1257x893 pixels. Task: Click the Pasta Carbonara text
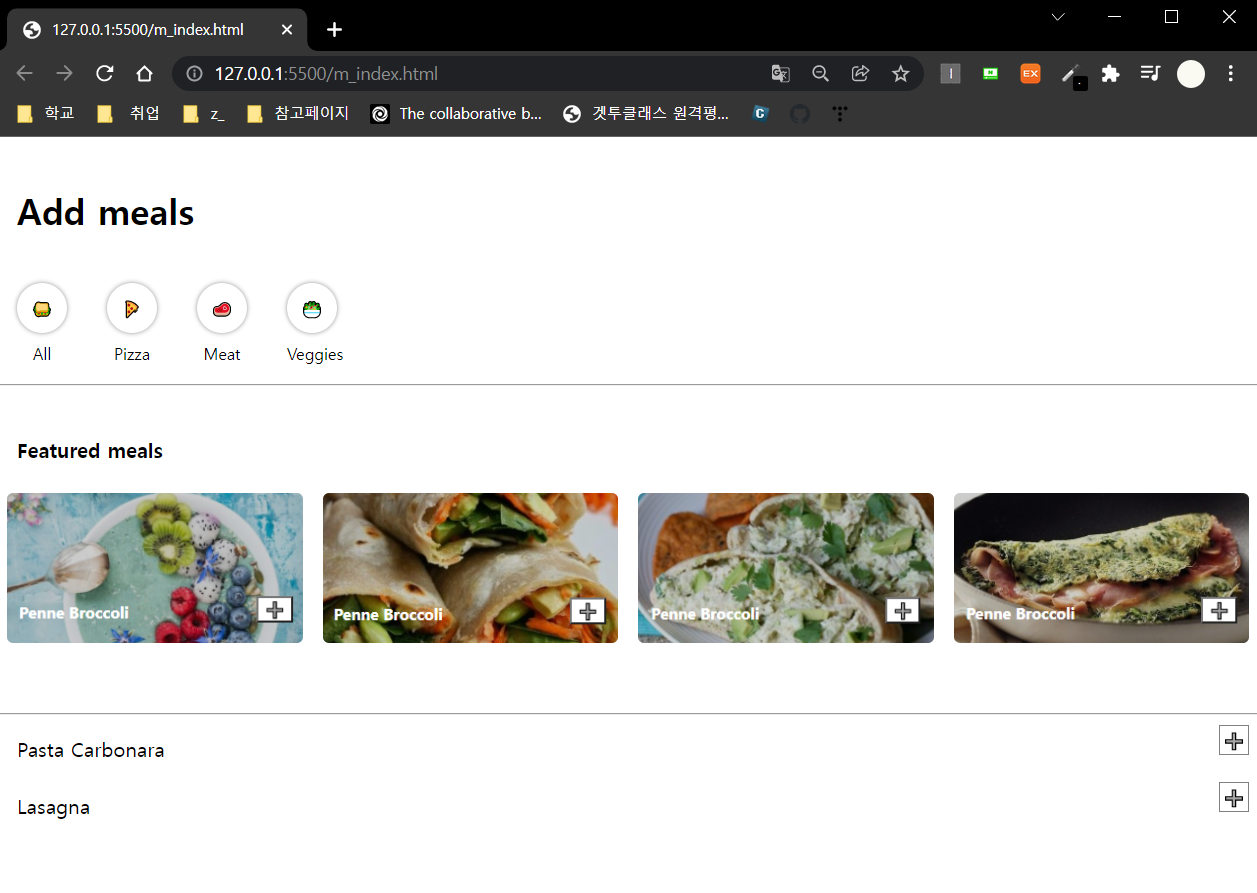(91, 750)
